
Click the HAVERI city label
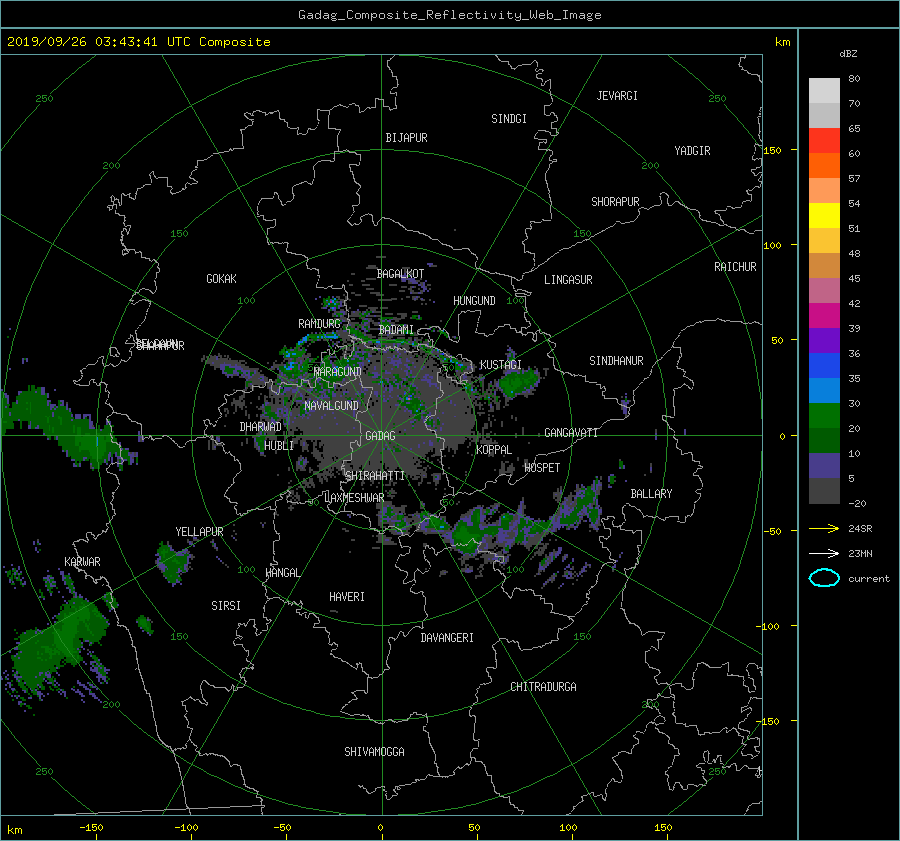(x=347, y=597)
